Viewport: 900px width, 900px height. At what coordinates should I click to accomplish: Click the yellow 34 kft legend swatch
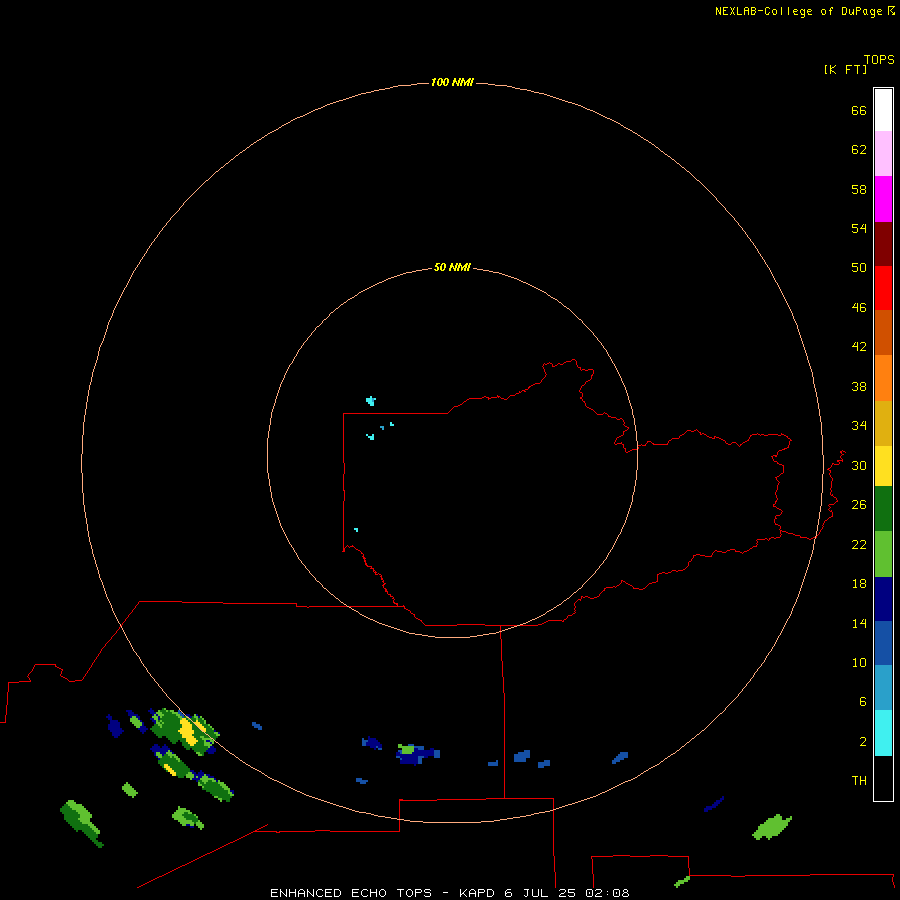pos(883,466)
